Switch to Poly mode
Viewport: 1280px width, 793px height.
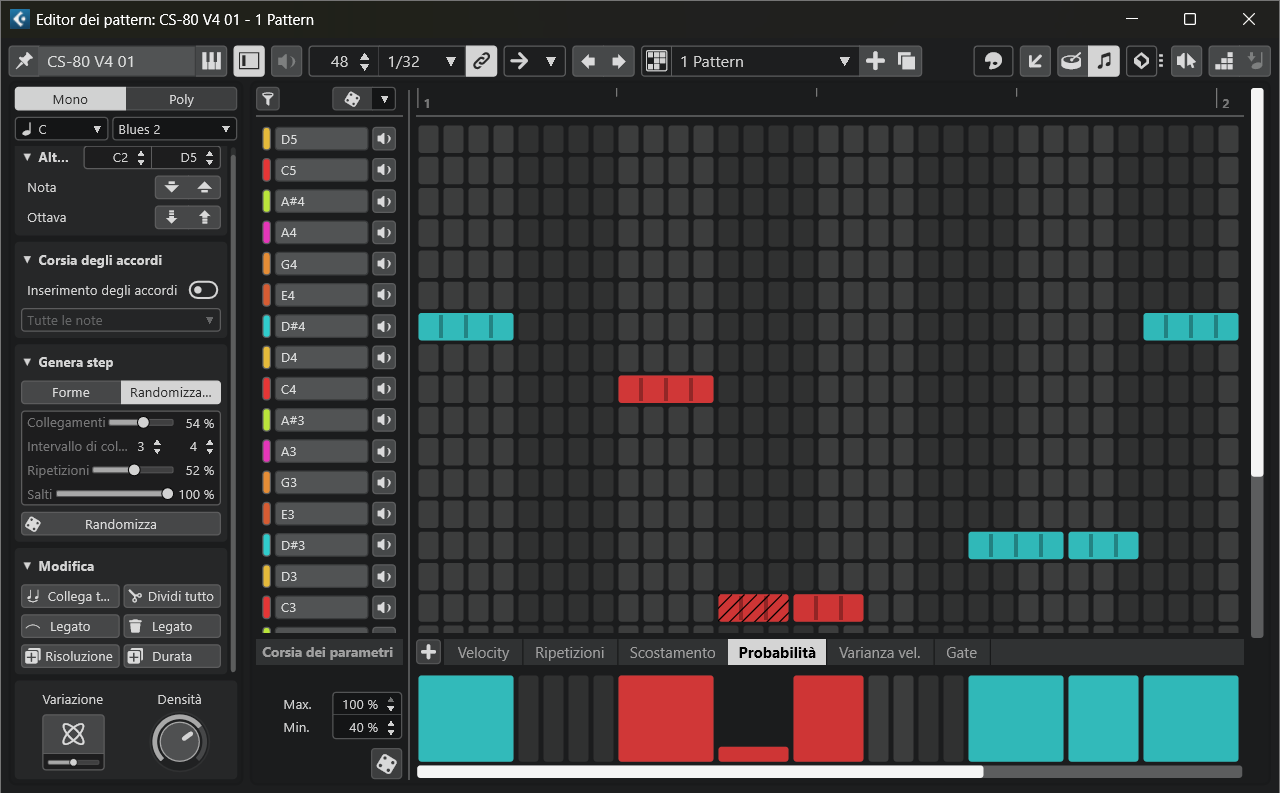pyautogui.click(x=181, y=99)
